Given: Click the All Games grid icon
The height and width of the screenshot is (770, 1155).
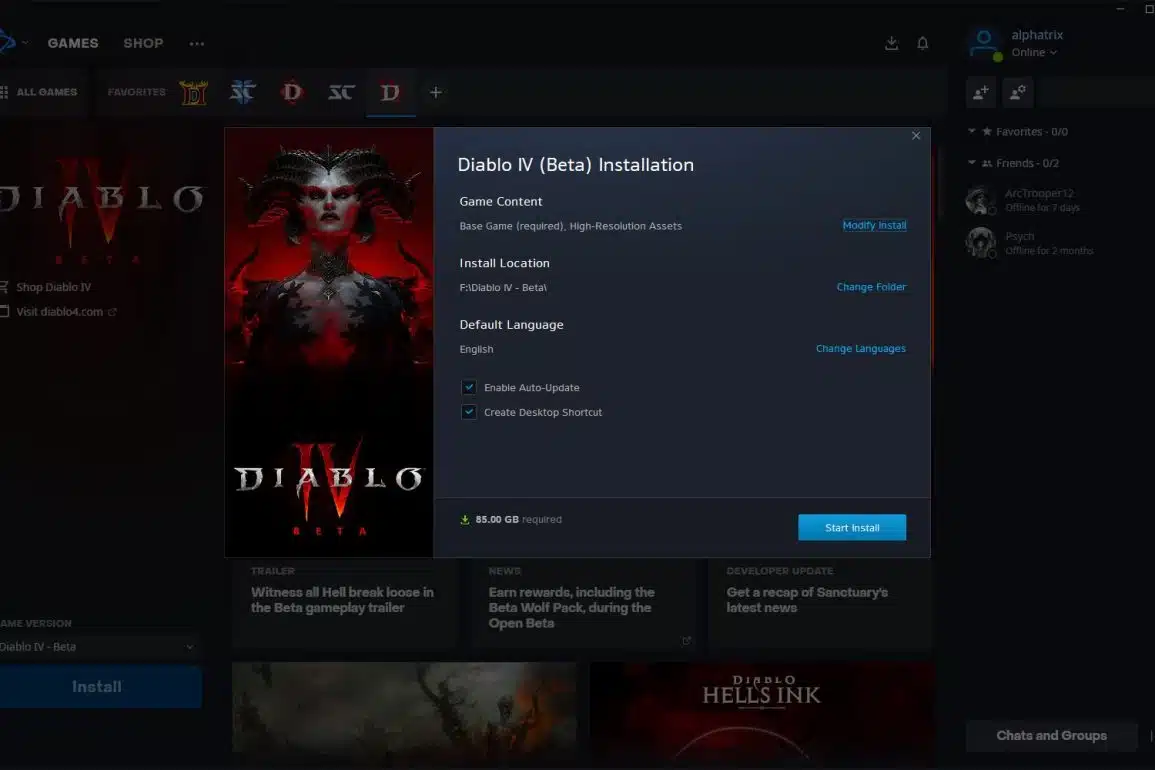Looking at the screenshot, I should [4, 92].
